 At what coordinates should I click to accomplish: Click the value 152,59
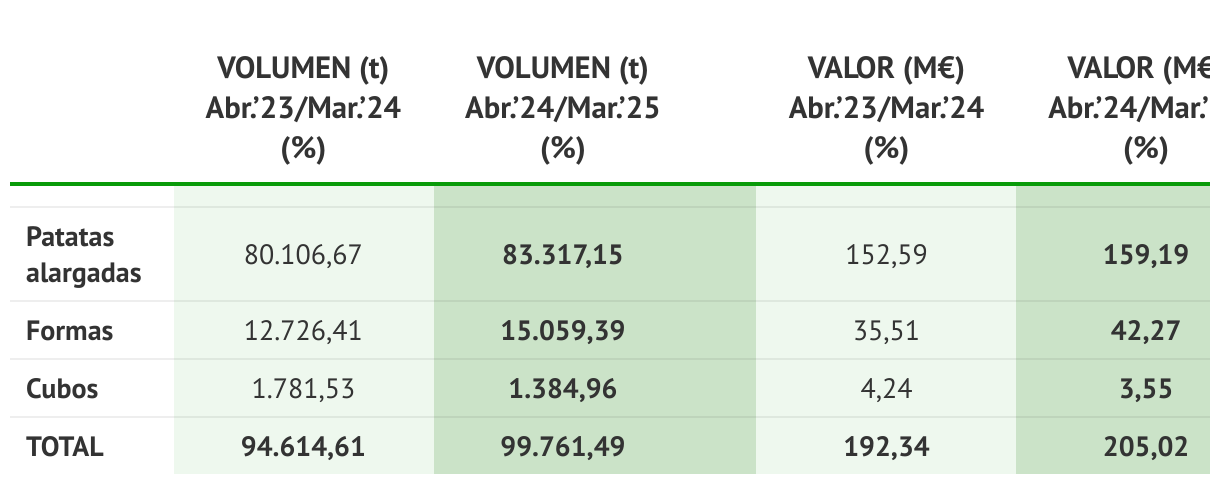(x=886, y=254)
